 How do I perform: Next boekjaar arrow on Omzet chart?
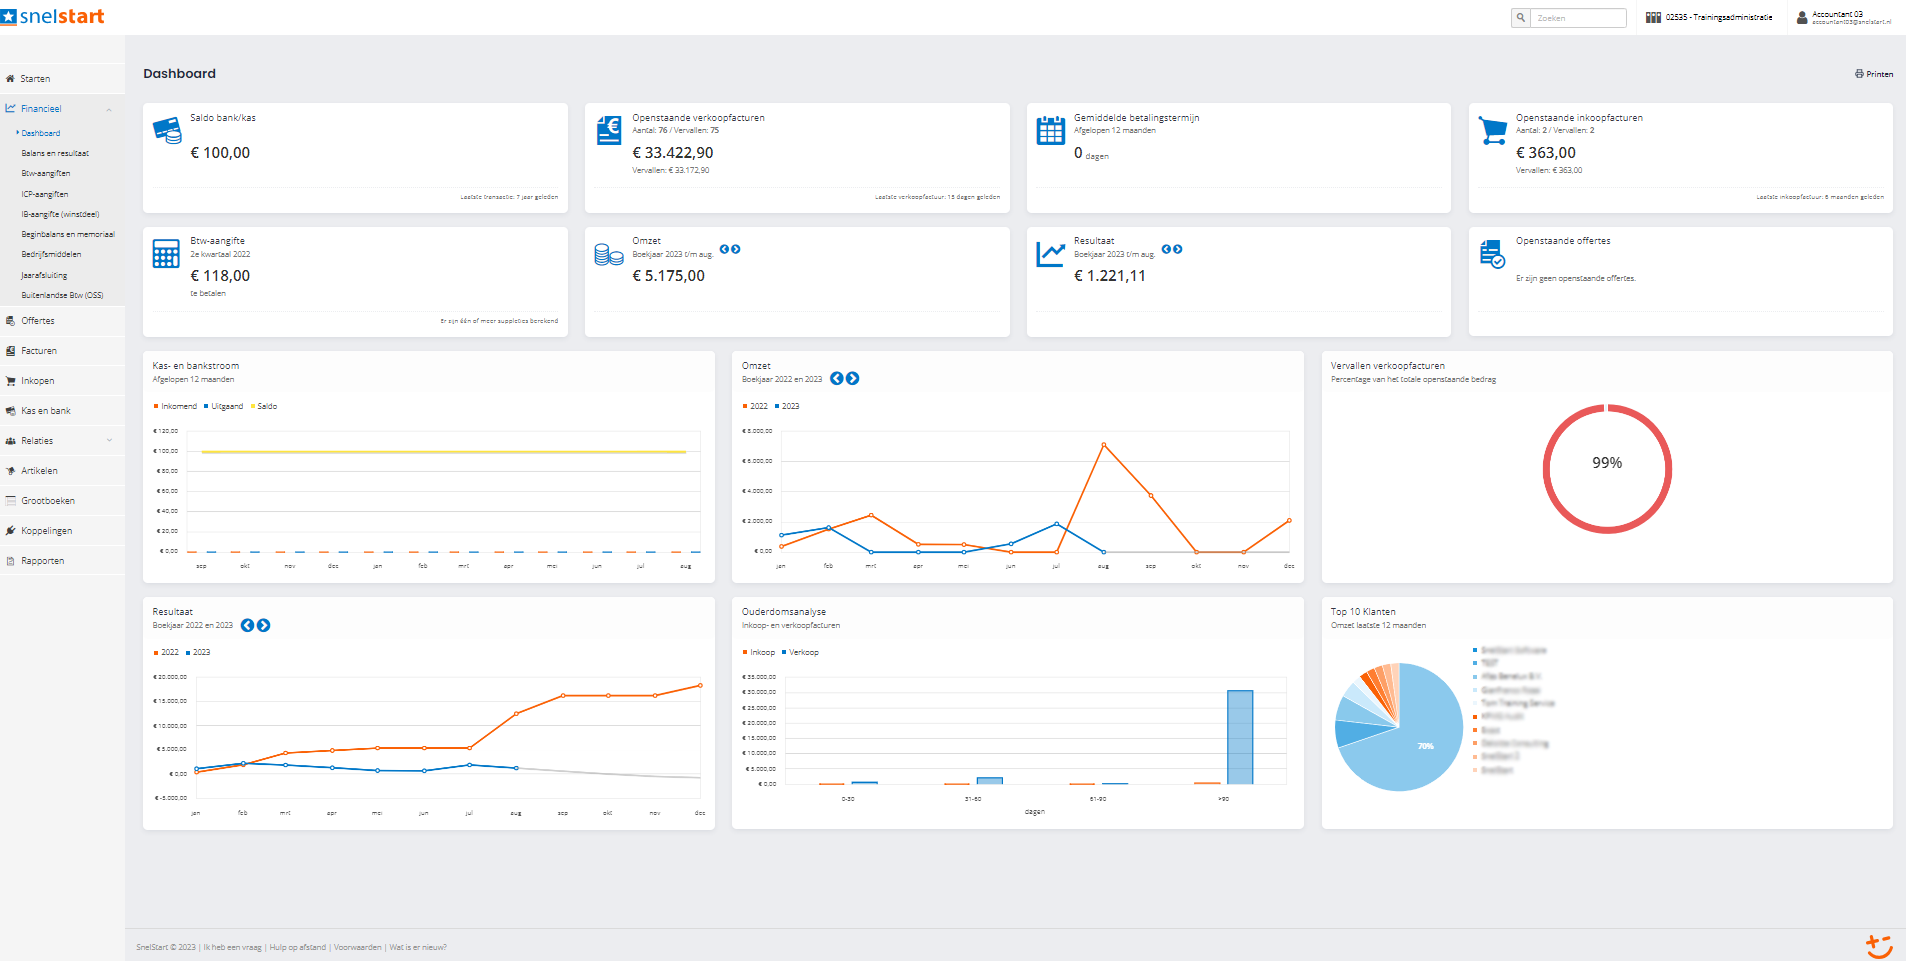(x=853, y=378)
